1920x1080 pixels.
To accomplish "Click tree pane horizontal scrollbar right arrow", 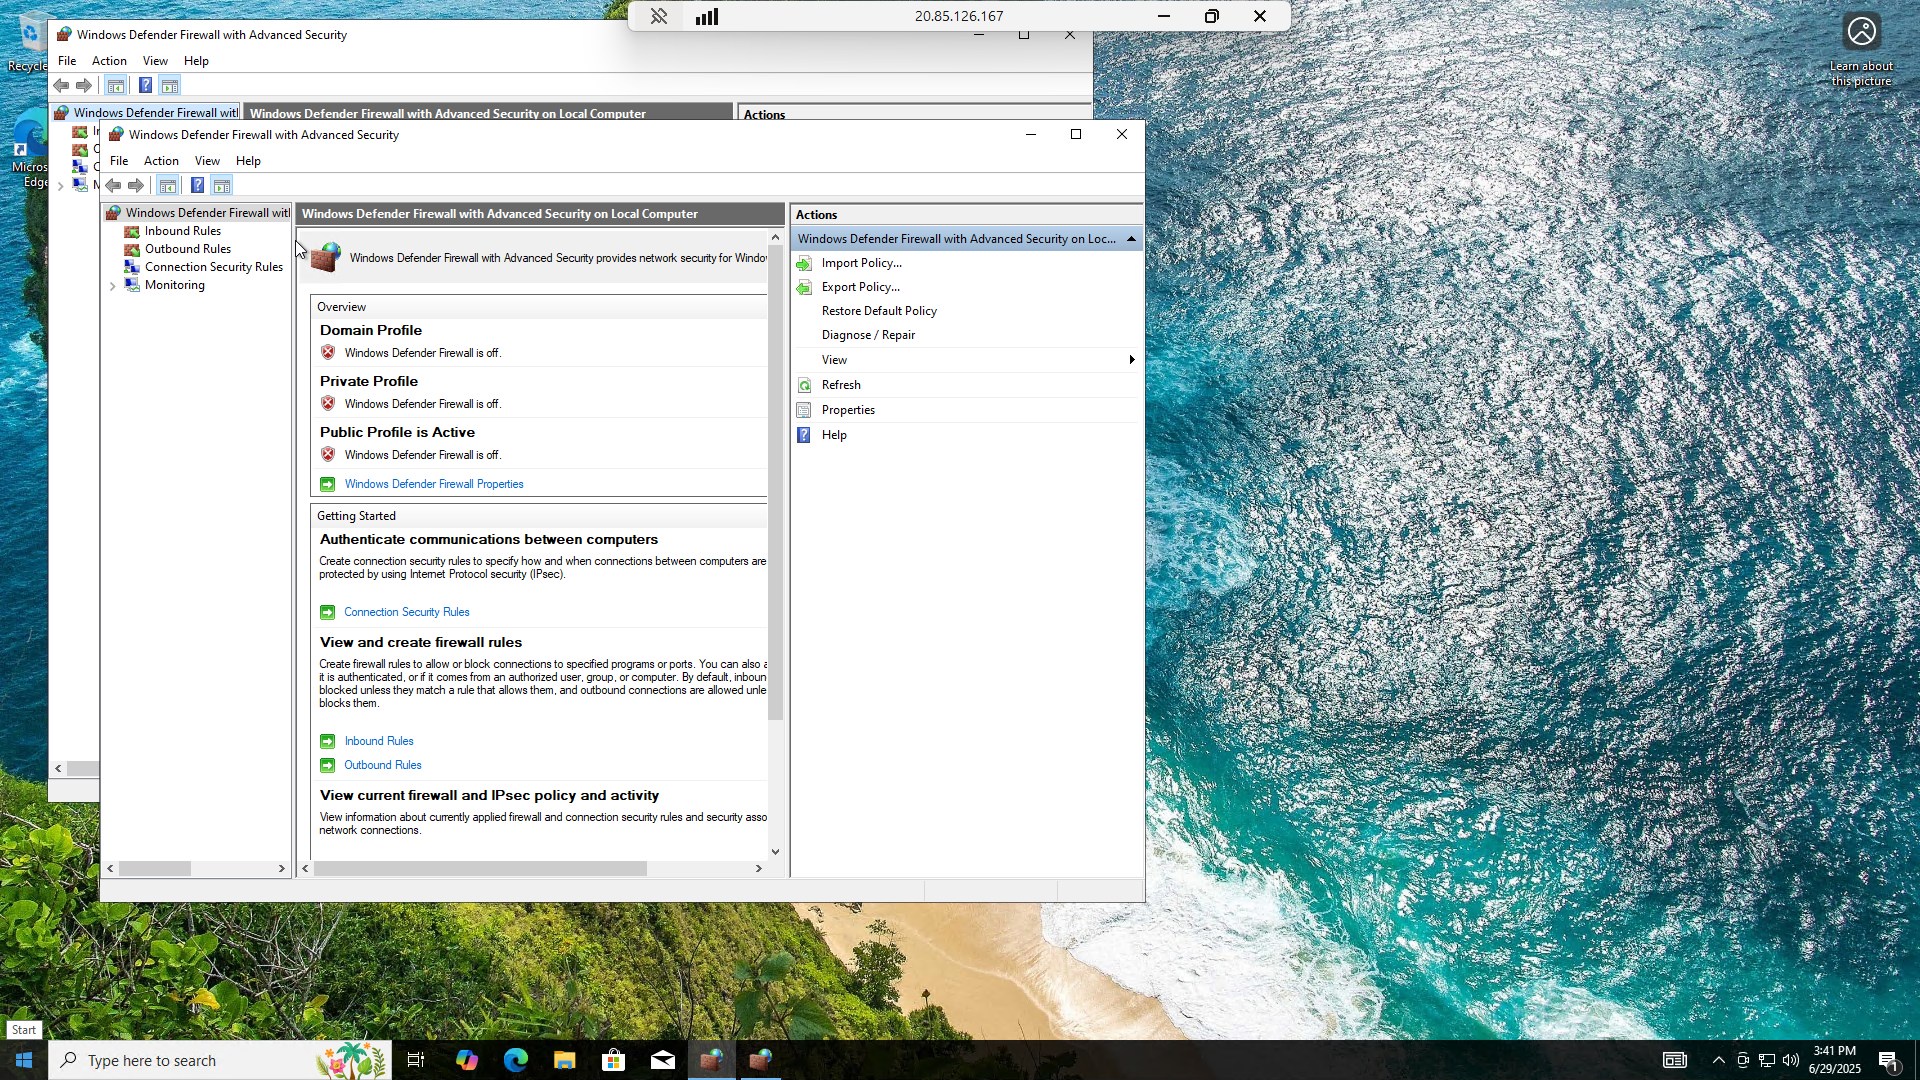I will pyautogui.click(x=282, y=869).
